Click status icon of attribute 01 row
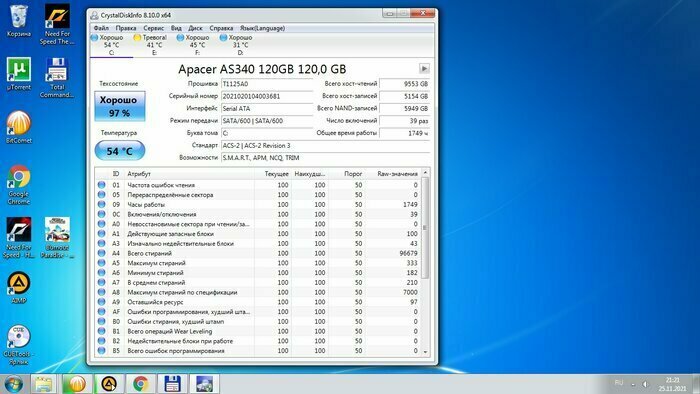This screenshot has width=700, height=394. (x=101, y=185)
